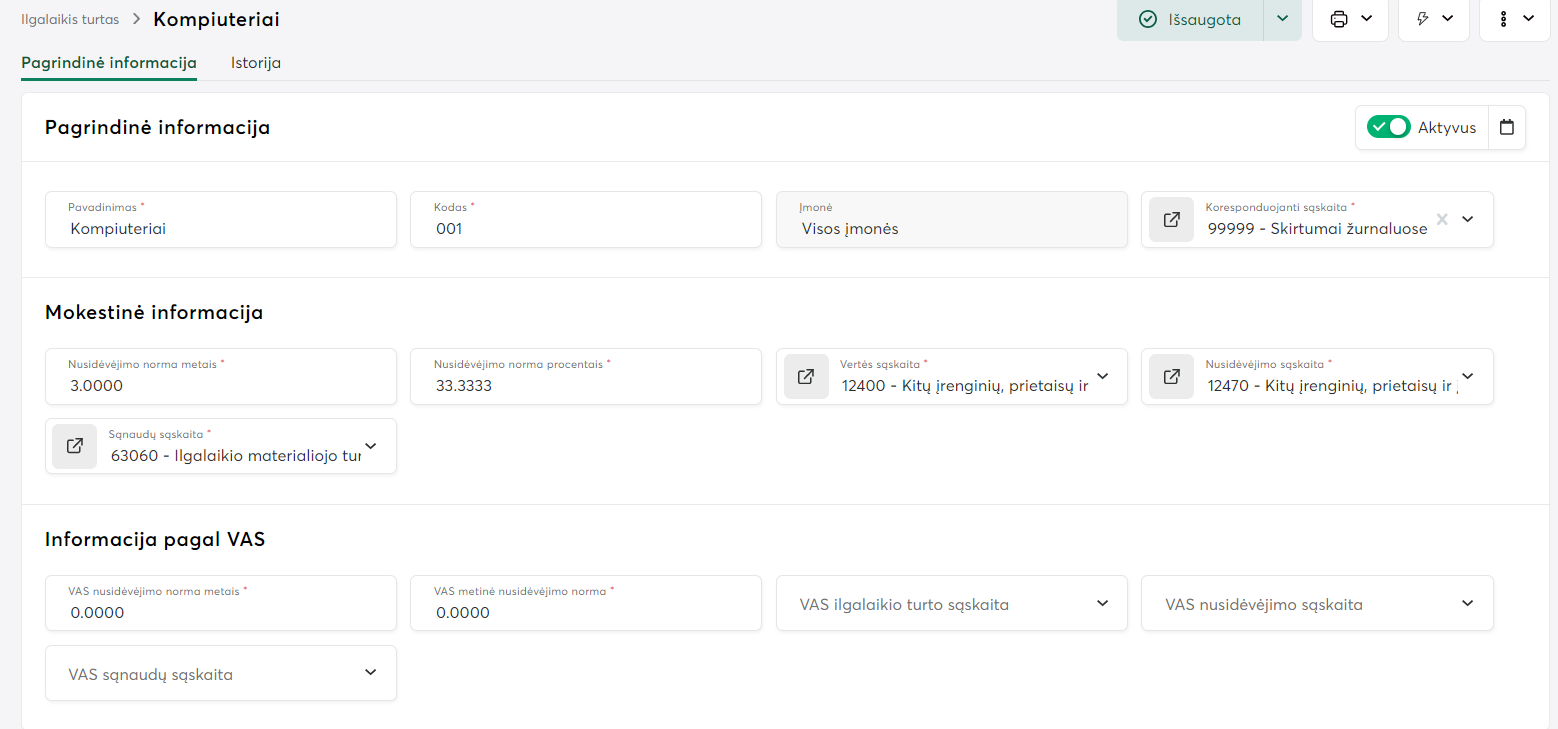Toggle the Aktyvus switch off

[x=1388, y=128]
